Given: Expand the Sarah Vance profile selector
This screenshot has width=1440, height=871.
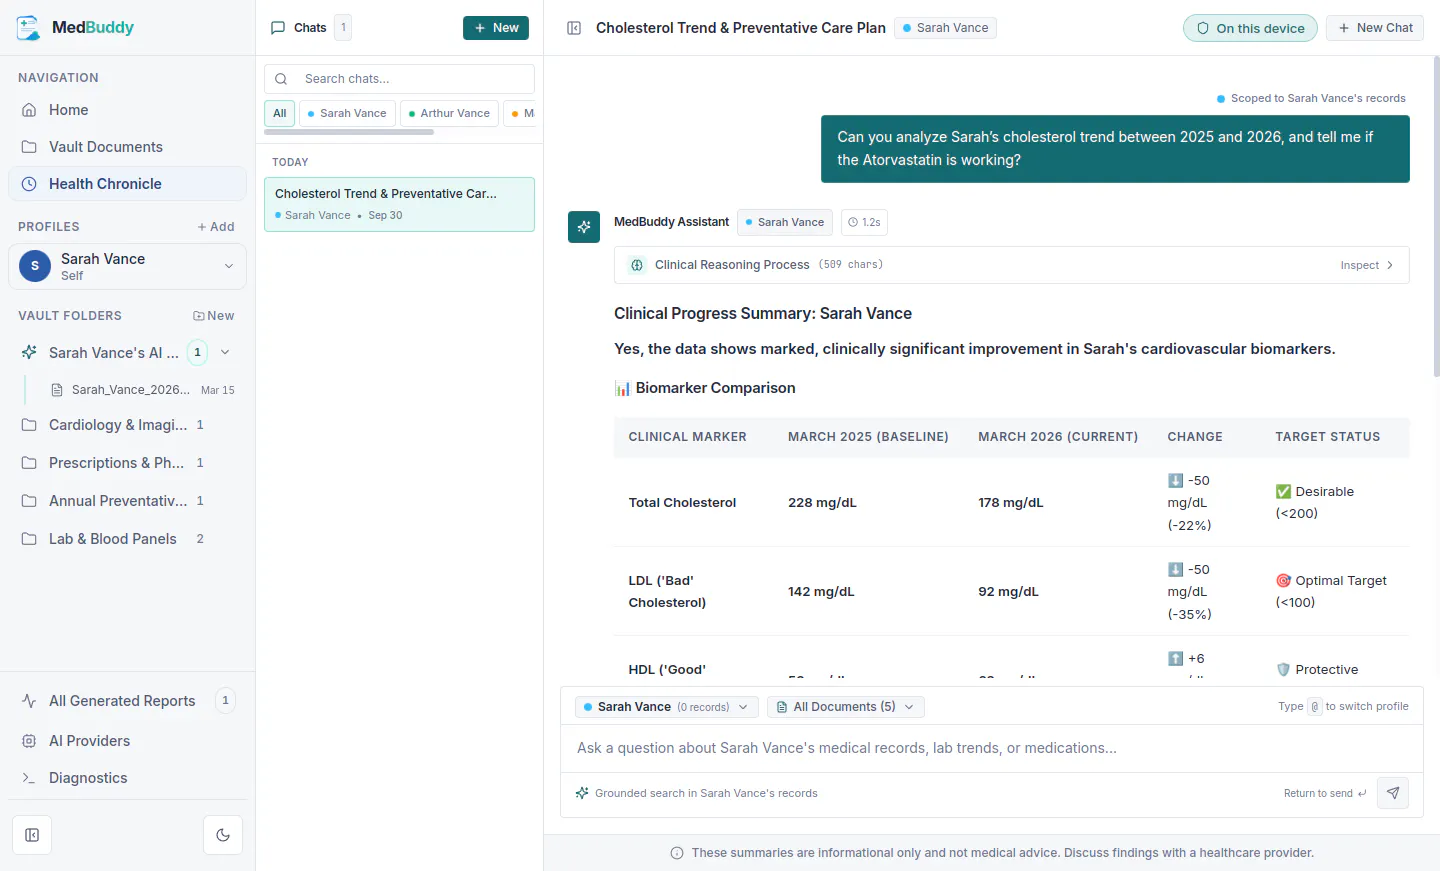Looking at the screenshot, I should coord(127,266).
